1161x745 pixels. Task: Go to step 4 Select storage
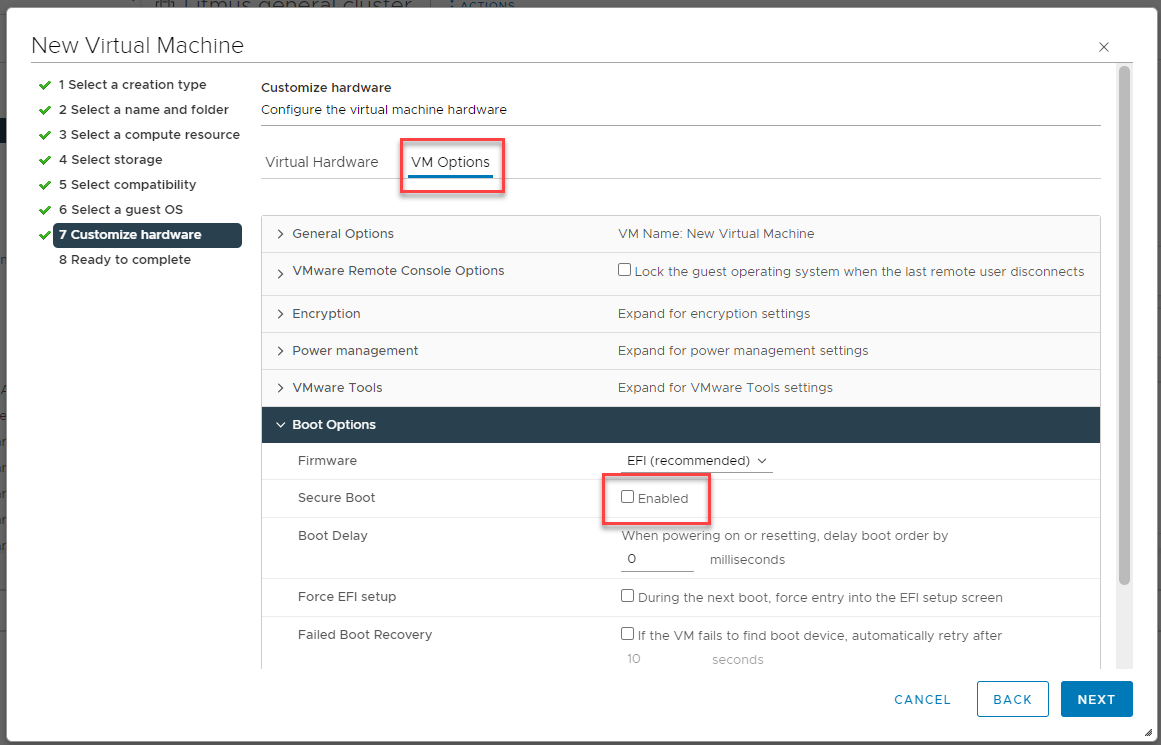[109, 159]
